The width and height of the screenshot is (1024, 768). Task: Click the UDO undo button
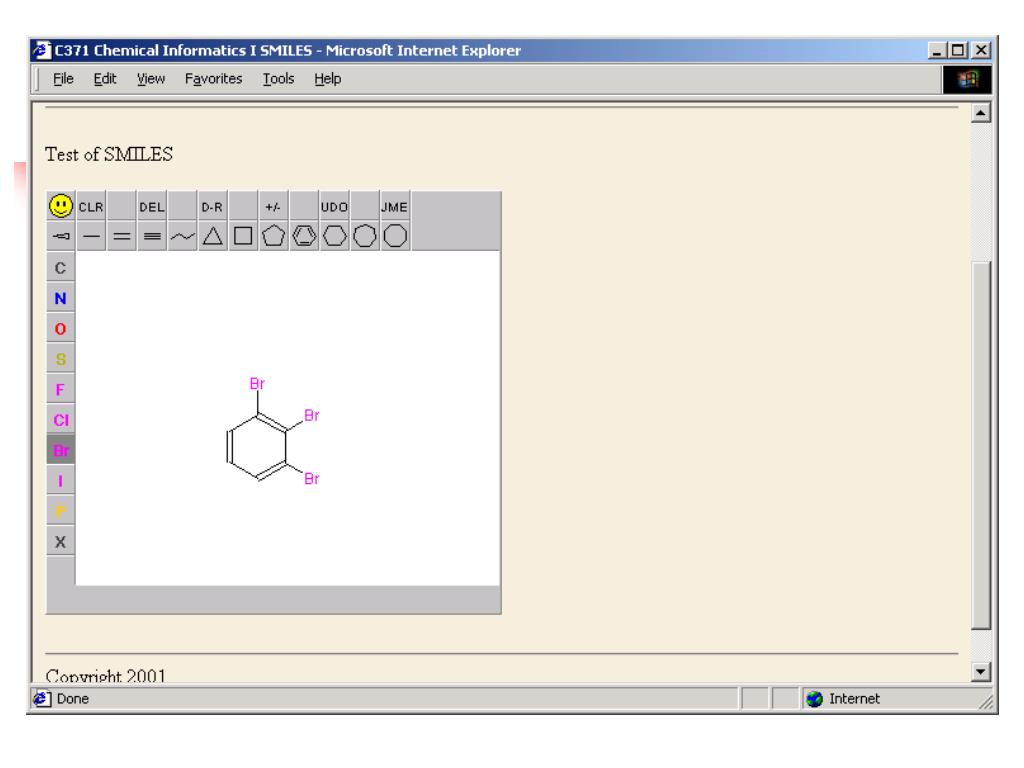334,206
